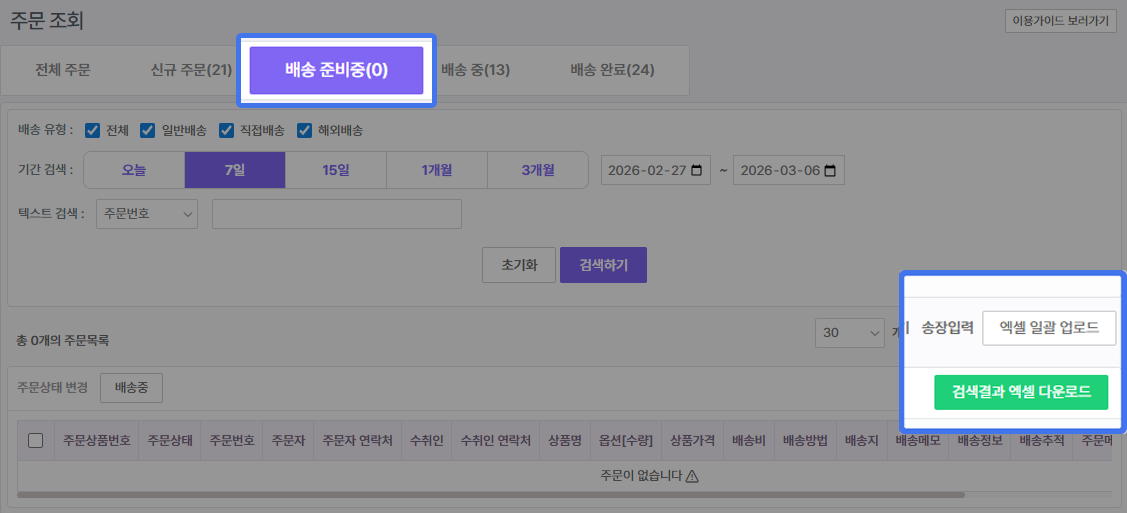Open the calendar picker for end date 2026-03-06

coord(829,170)
